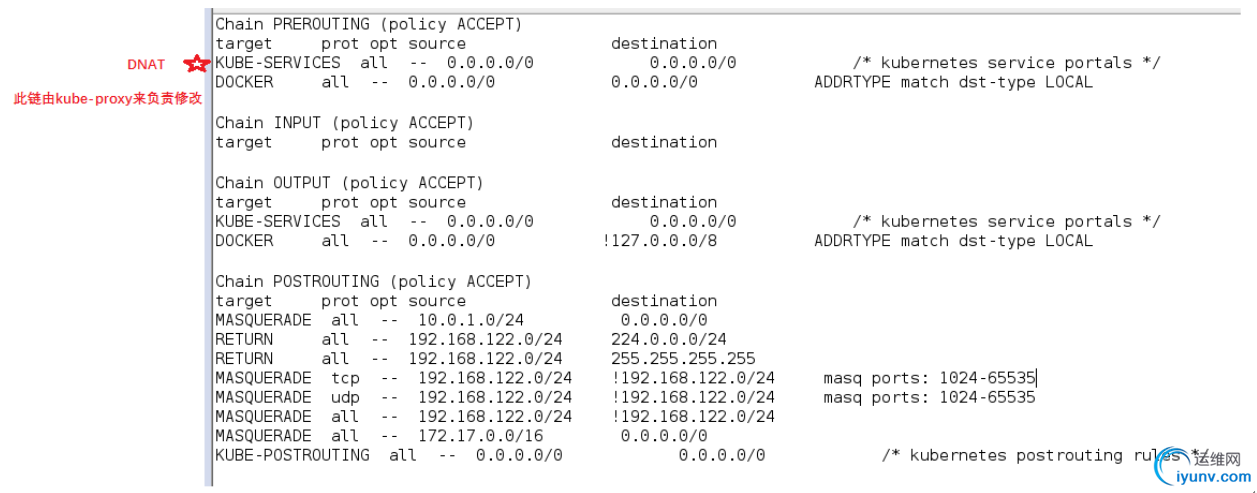Select KUBE-SERVICES target under PREROUTING
This screenshot has width=1257, height=493.
point(278,63)
